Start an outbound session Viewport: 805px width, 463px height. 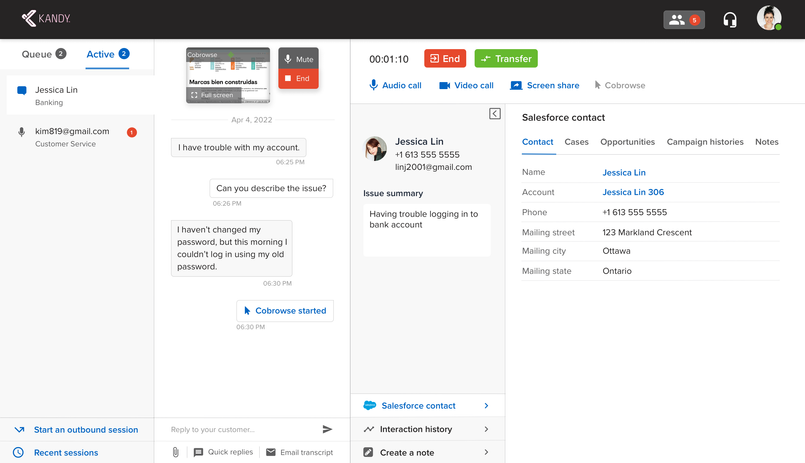point(77,430)
